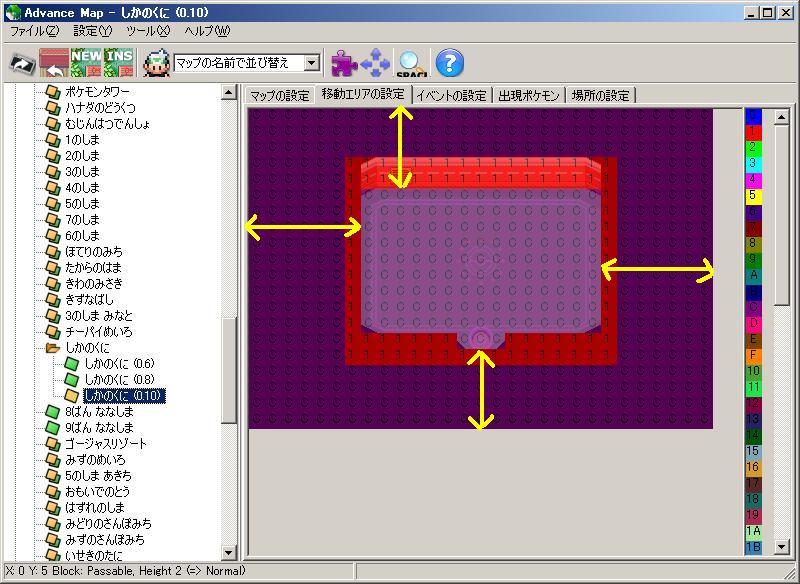
Task: Click the INS insert map icon
Action: (x=118, y=63)
